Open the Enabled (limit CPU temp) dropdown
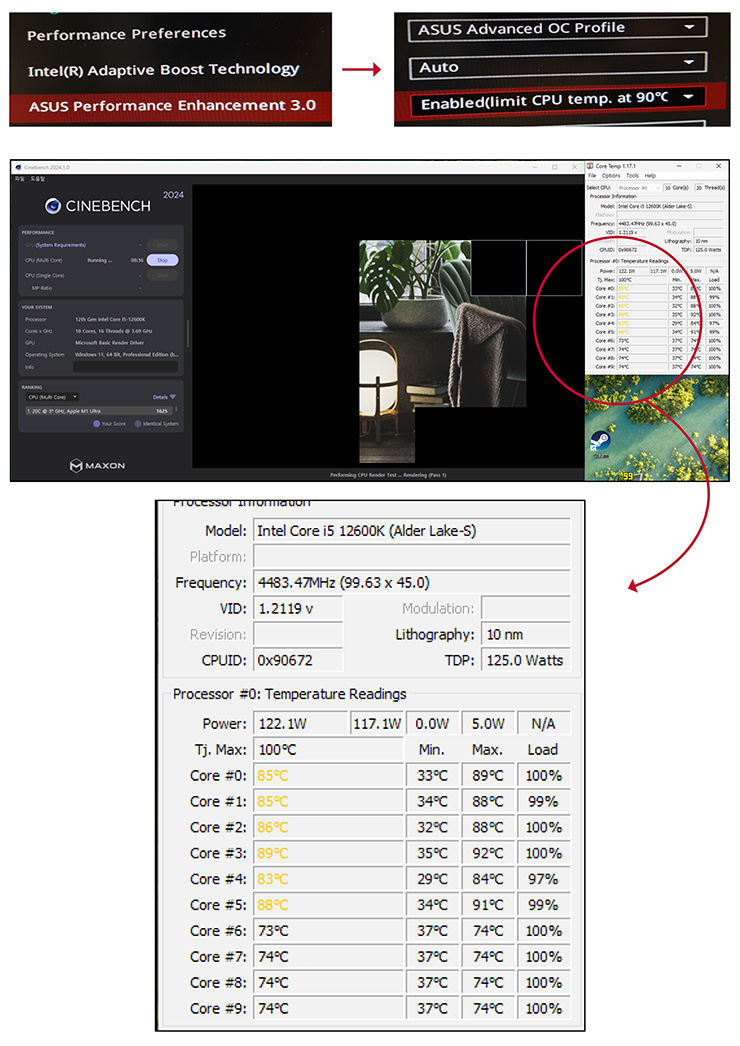Image resolution: width=740 pixels, height=1046 pixels. (555, 100)
